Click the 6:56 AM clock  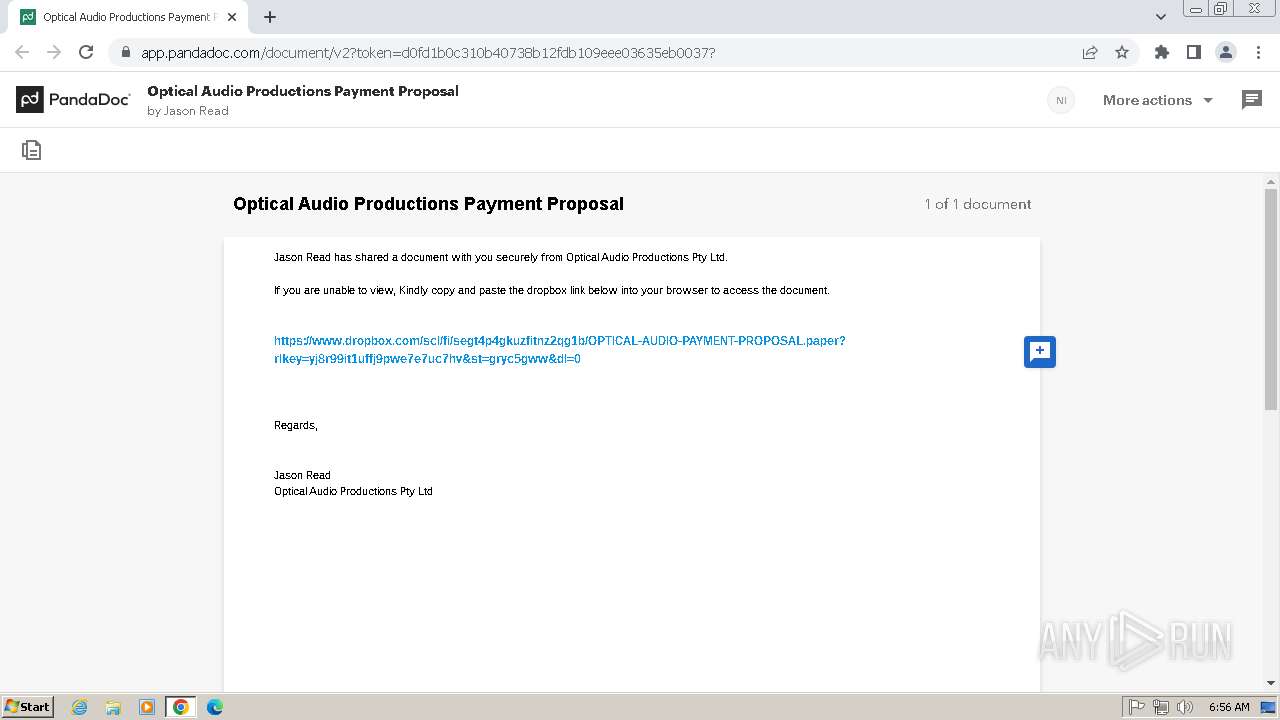pyautogui.click(x=1229, y=707)
